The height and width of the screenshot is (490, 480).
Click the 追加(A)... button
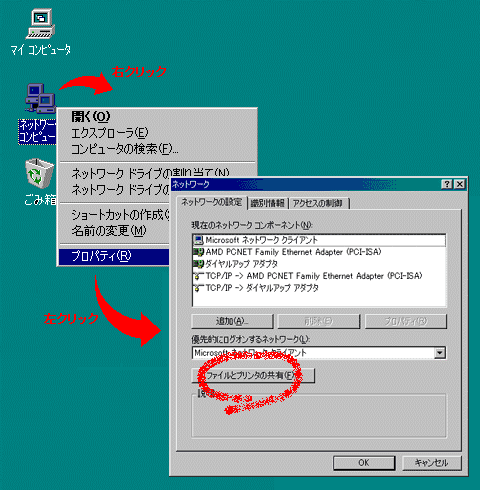pyautogui.click(x=232, y=321)
